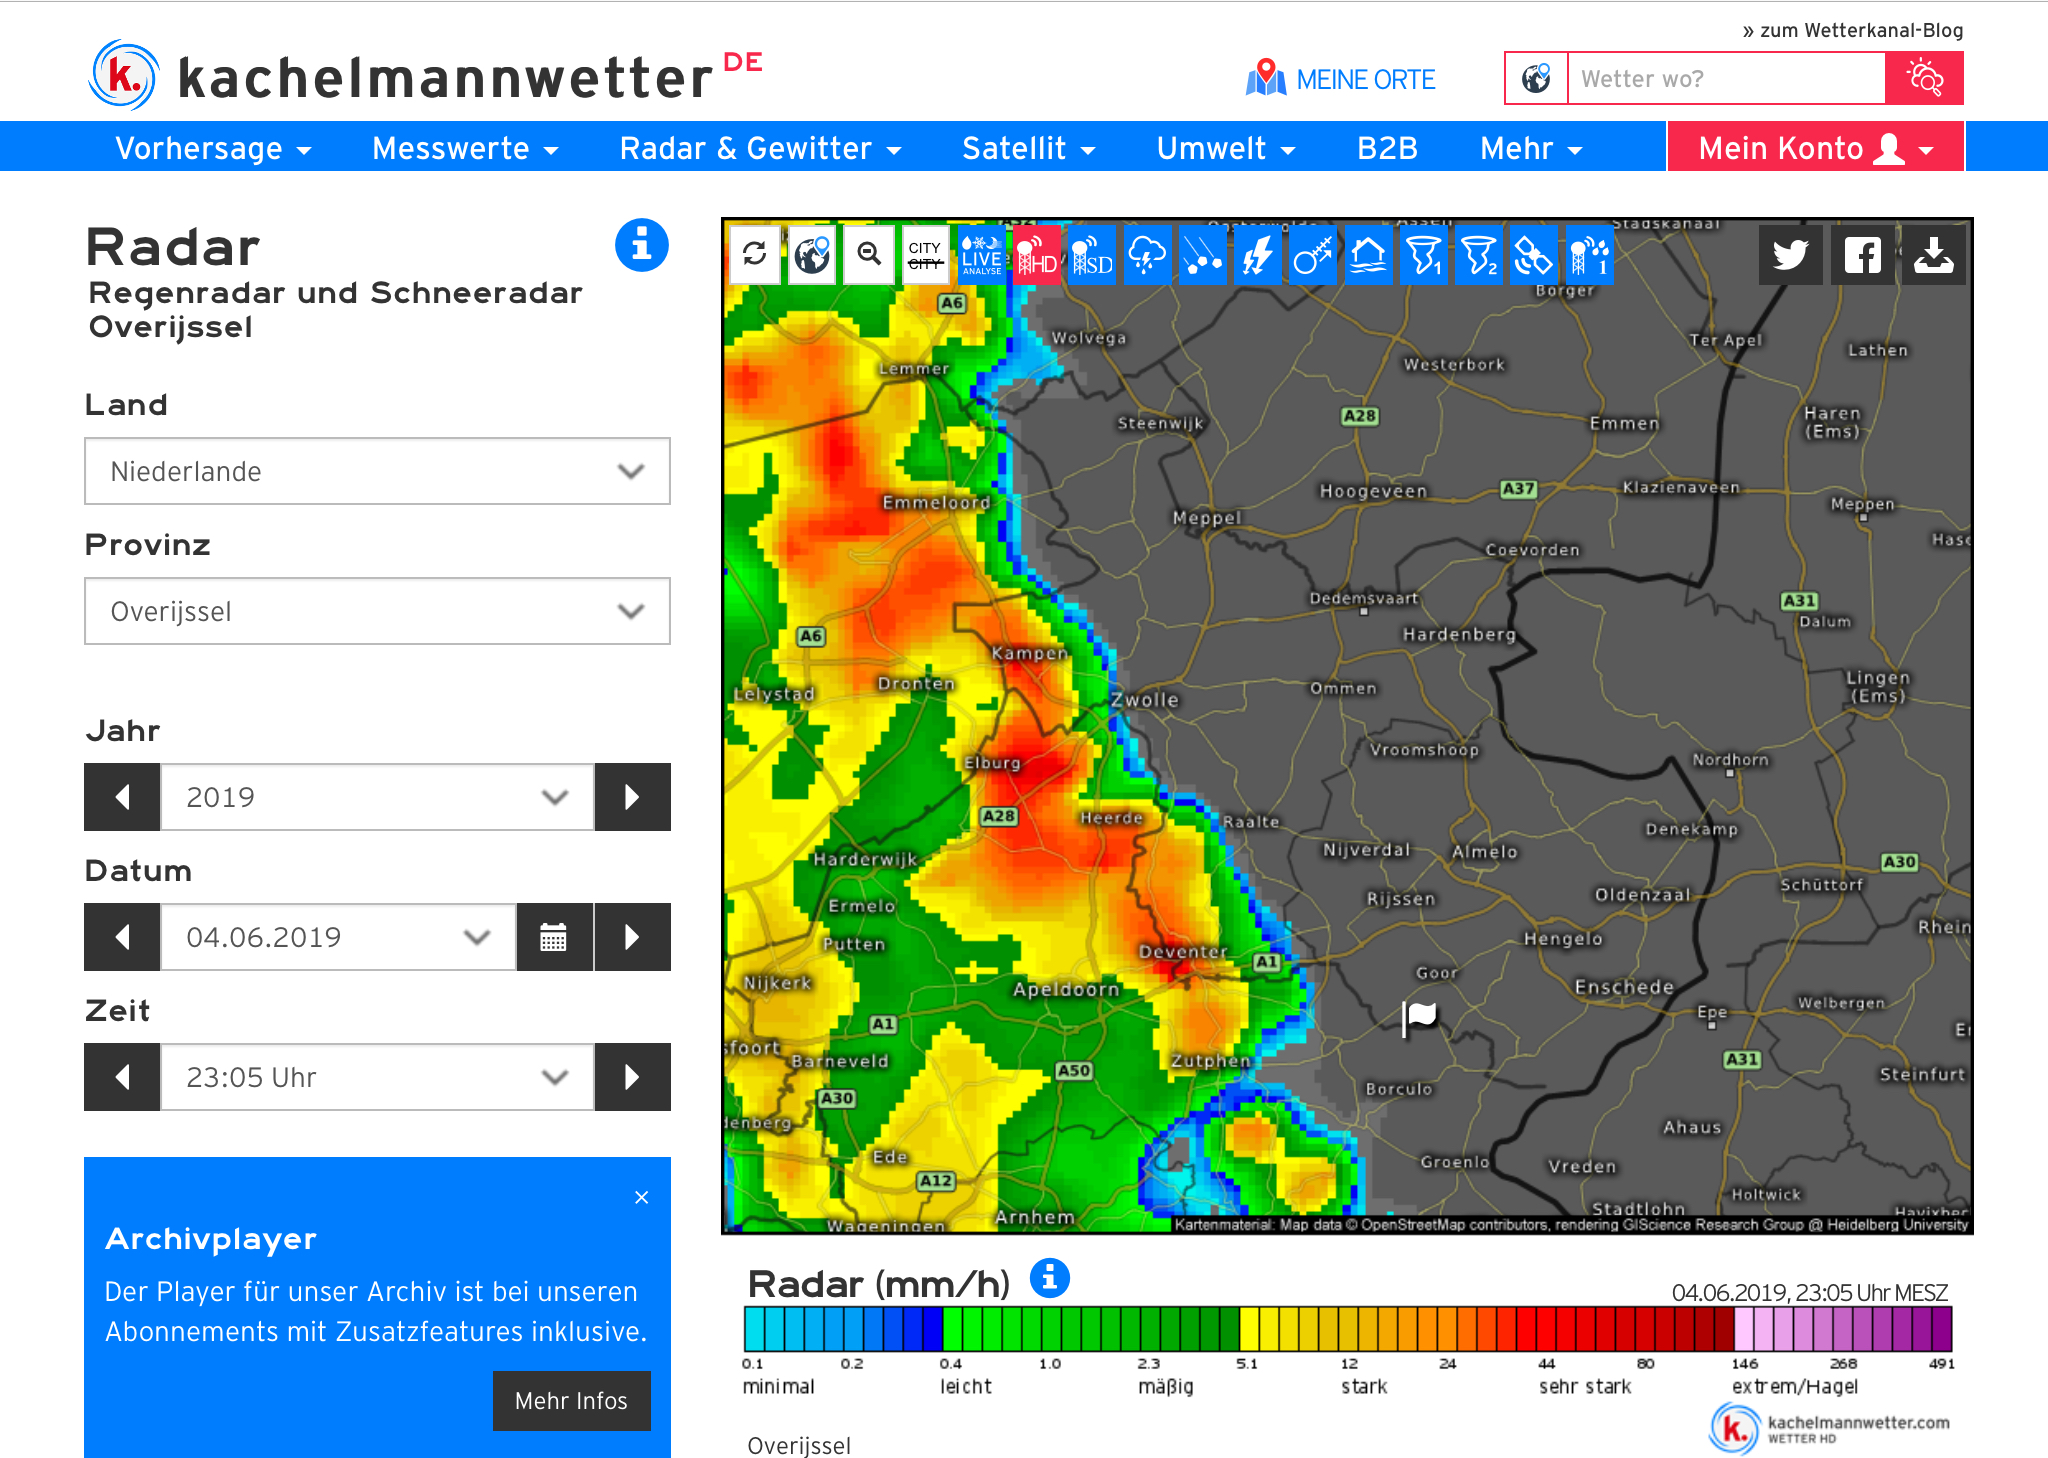Click the yellow 5.1 legend color swatch
Viewport: 2048px width, 1458px height.
1249,1330
